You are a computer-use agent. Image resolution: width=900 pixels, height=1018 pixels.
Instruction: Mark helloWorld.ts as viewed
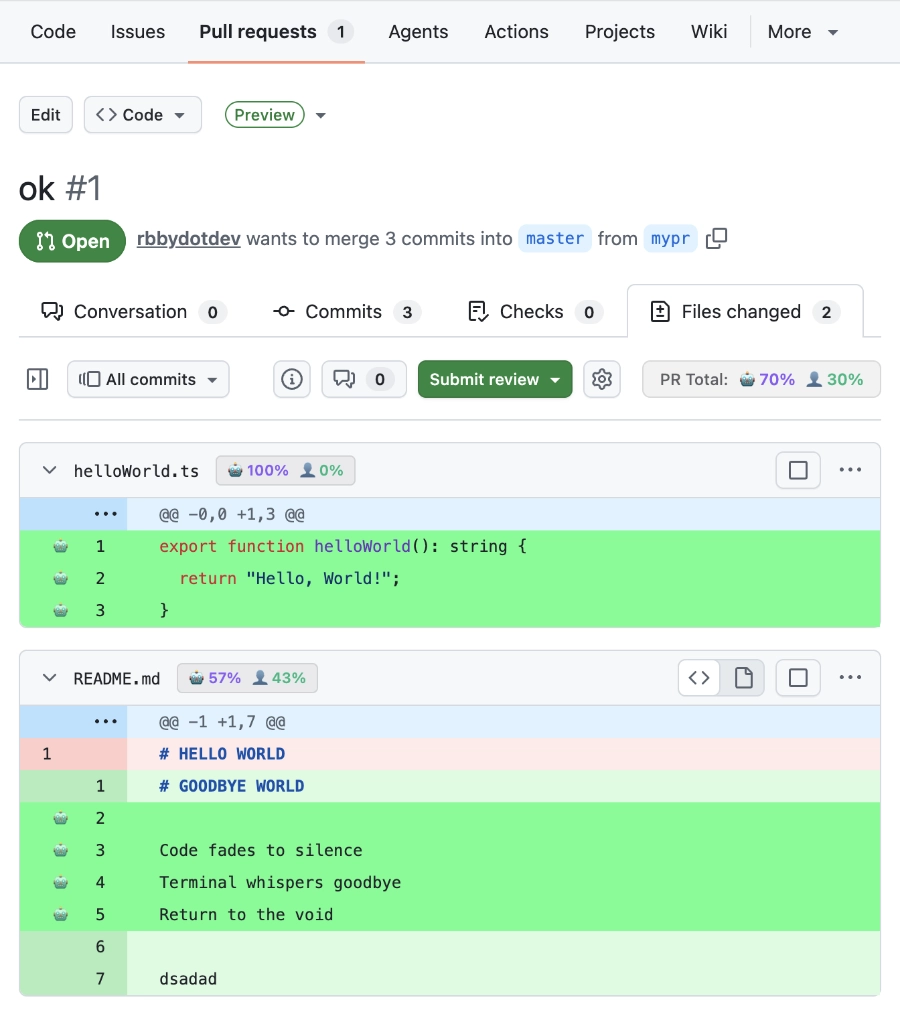[798, 470]
